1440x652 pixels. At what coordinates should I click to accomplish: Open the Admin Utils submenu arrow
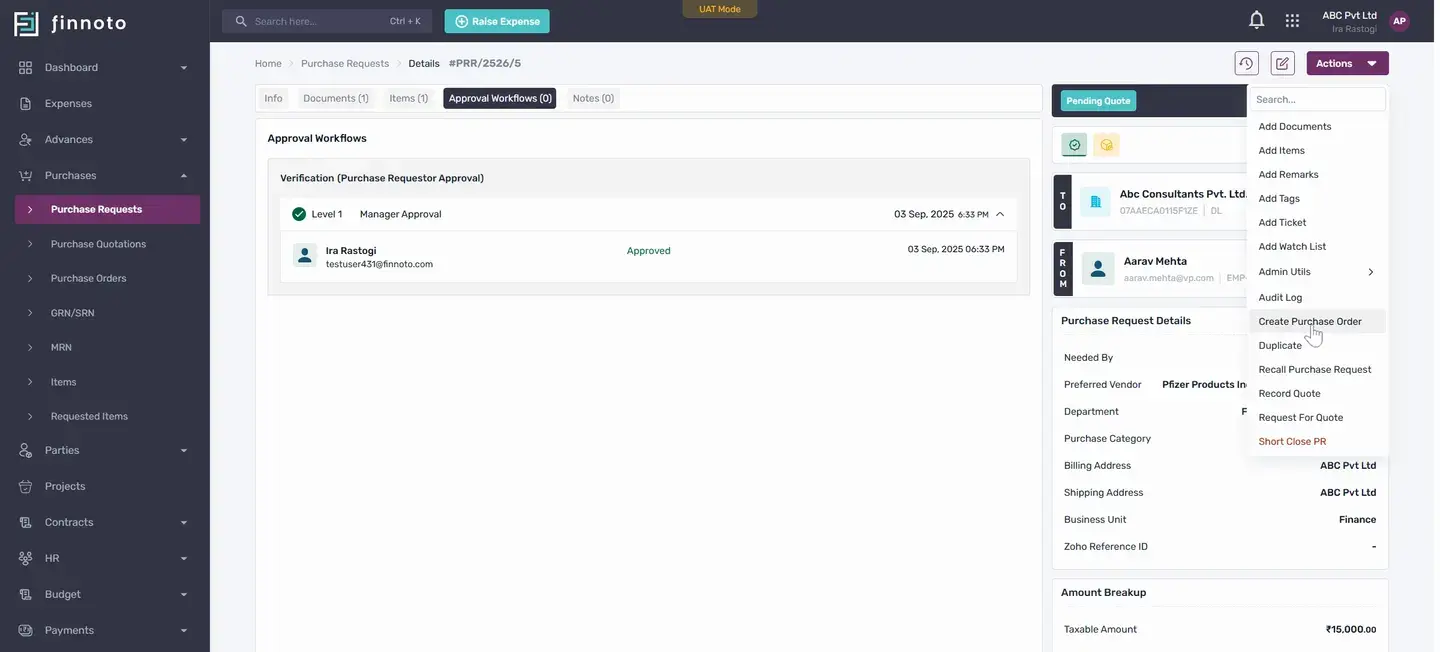(1371, 272)
